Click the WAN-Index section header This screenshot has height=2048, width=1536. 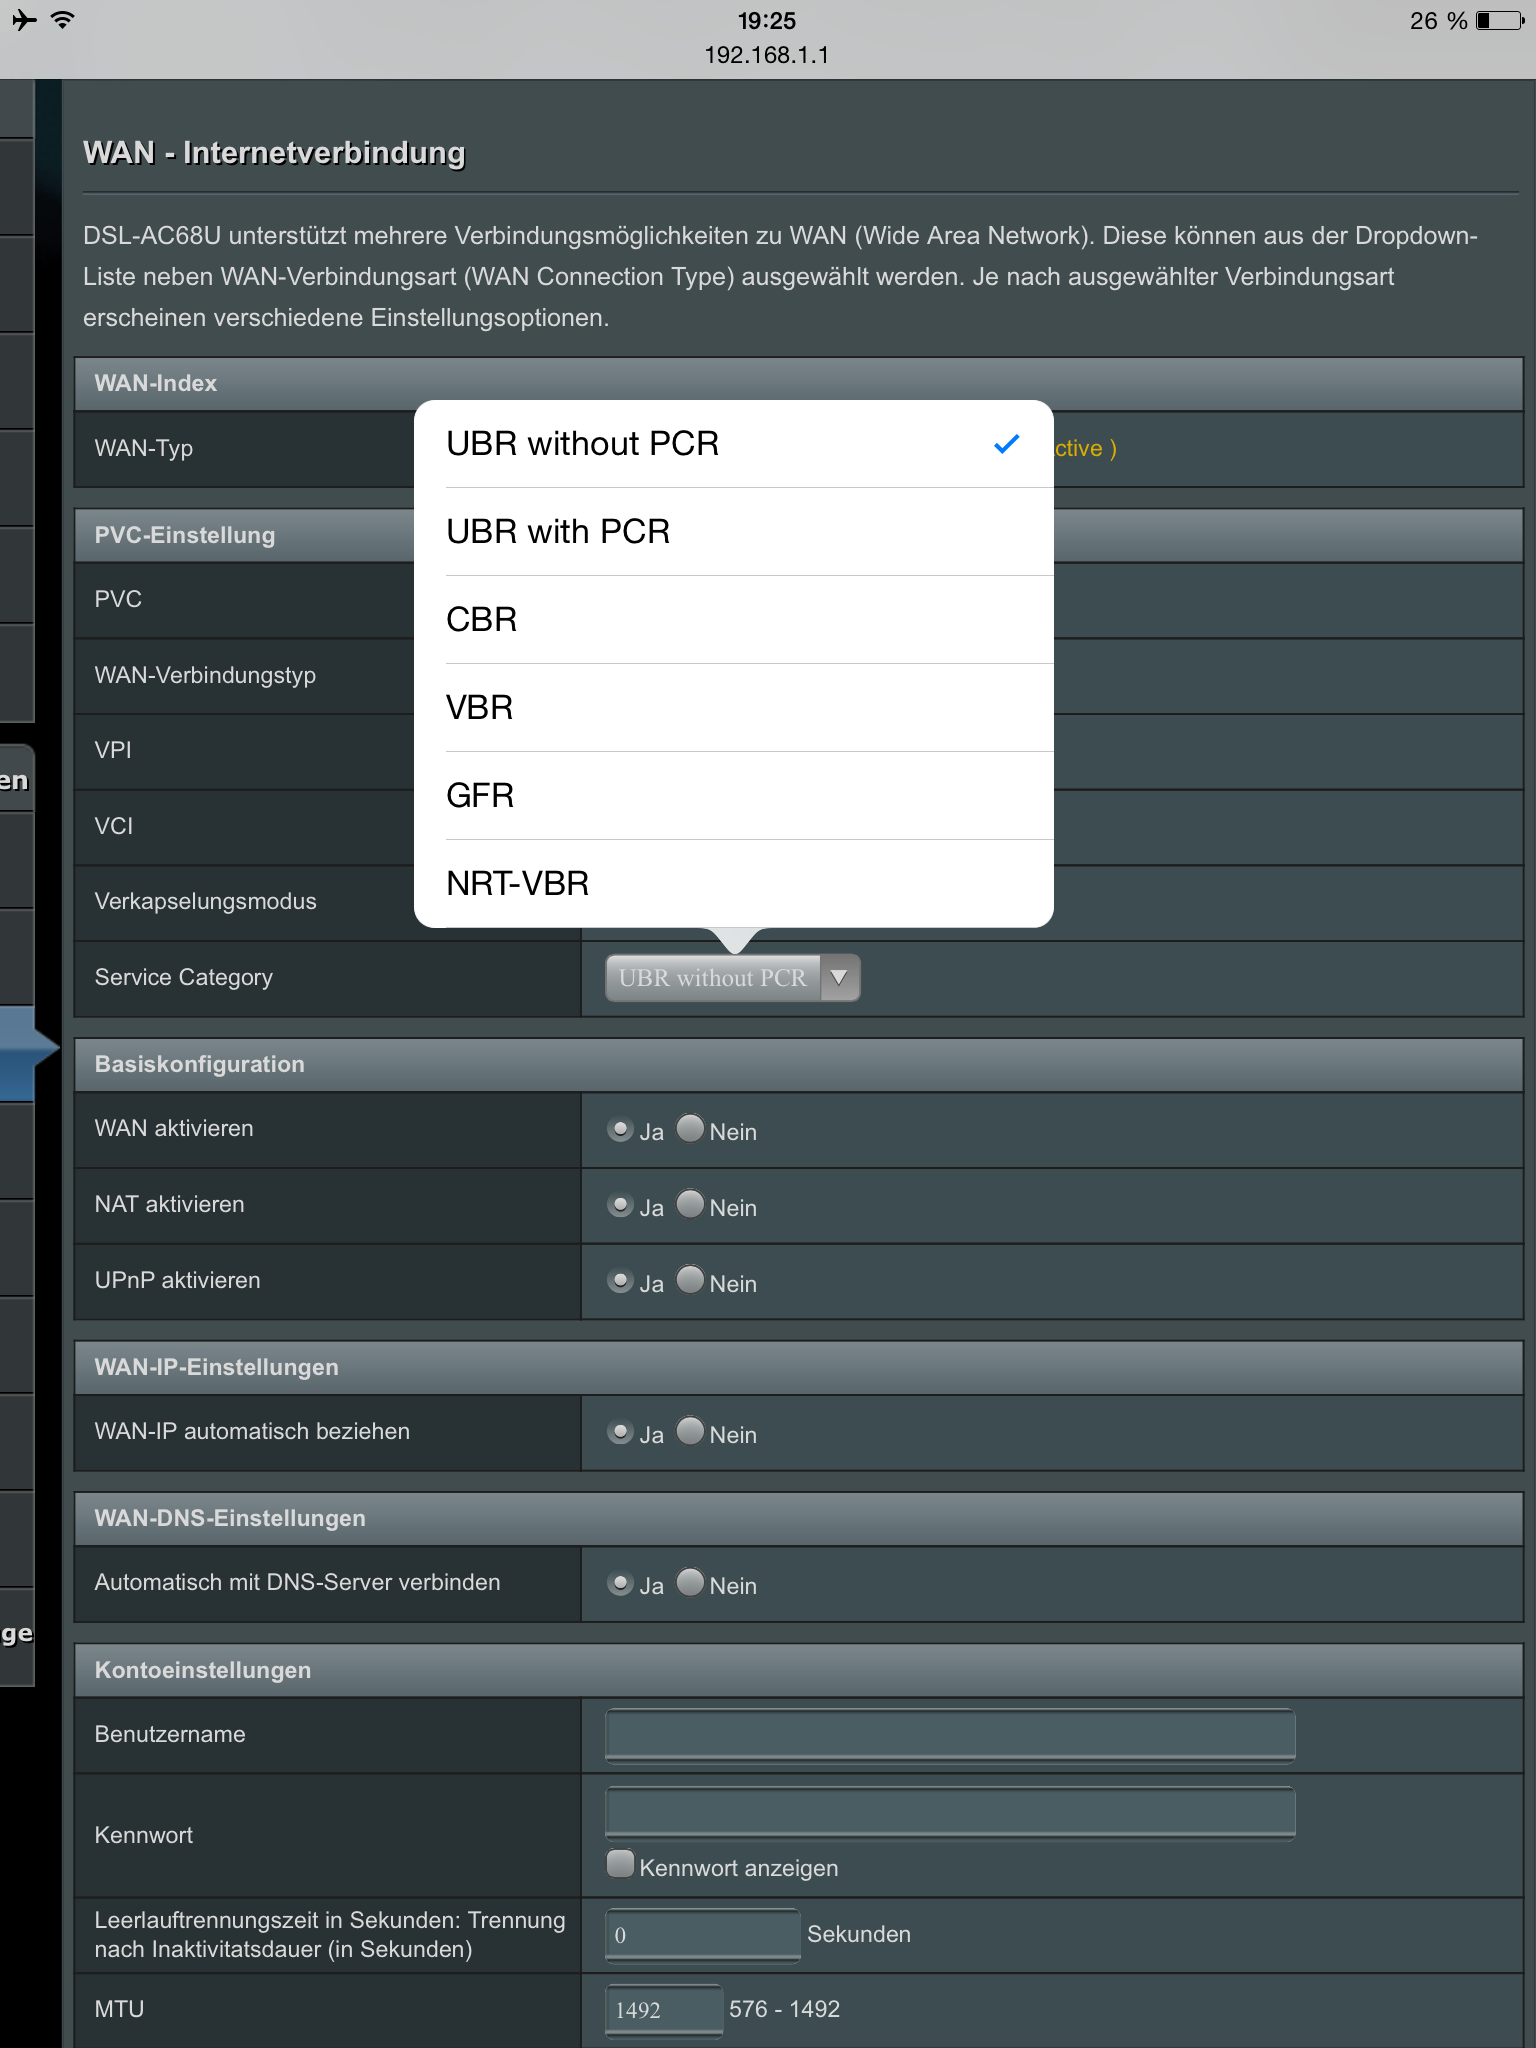(799, 384)
